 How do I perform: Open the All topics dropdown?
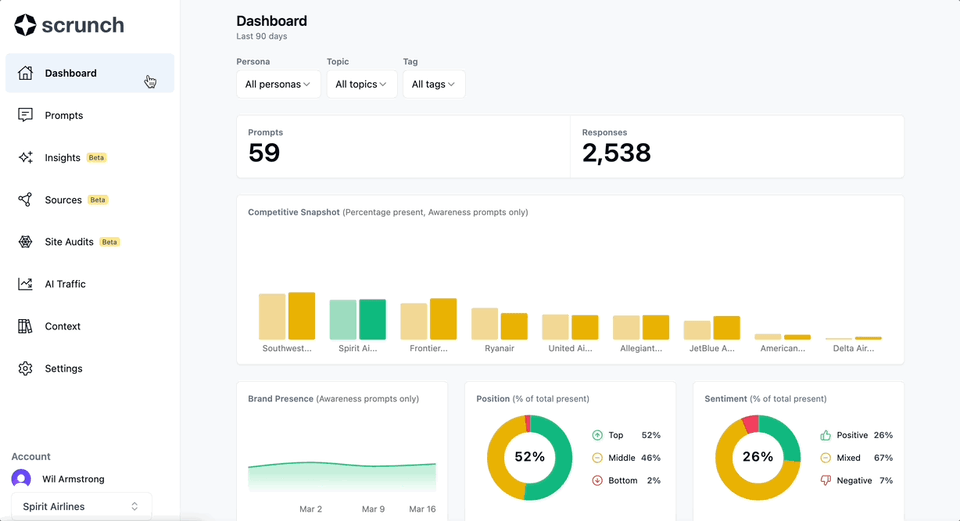point(361,84)
